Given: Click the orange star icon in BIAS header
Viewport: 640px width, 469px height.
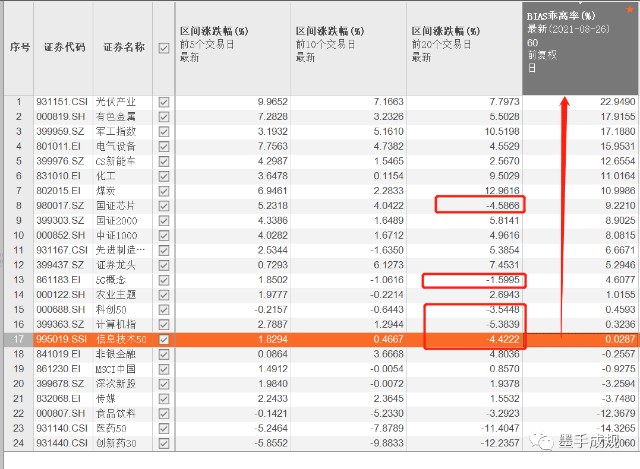Looking at the screenshot, I should tap(630, 9).
